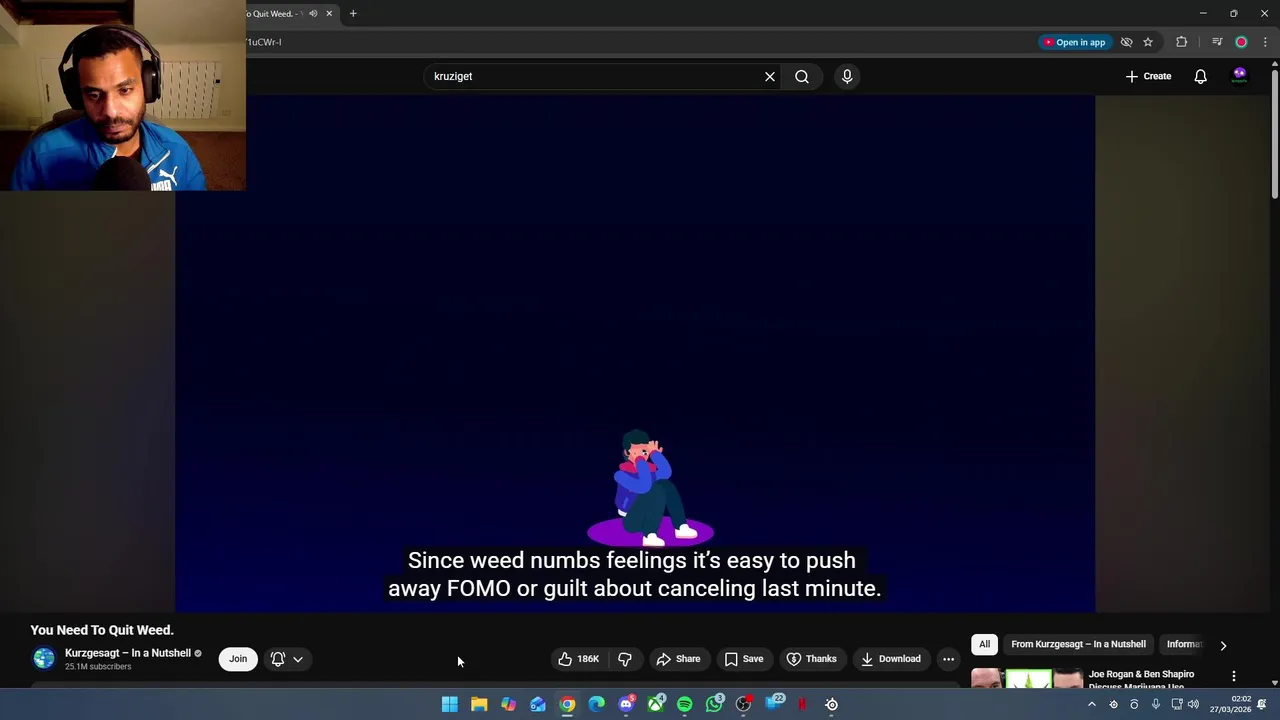Bookmark this page with the star icon

pos(1148,42)
